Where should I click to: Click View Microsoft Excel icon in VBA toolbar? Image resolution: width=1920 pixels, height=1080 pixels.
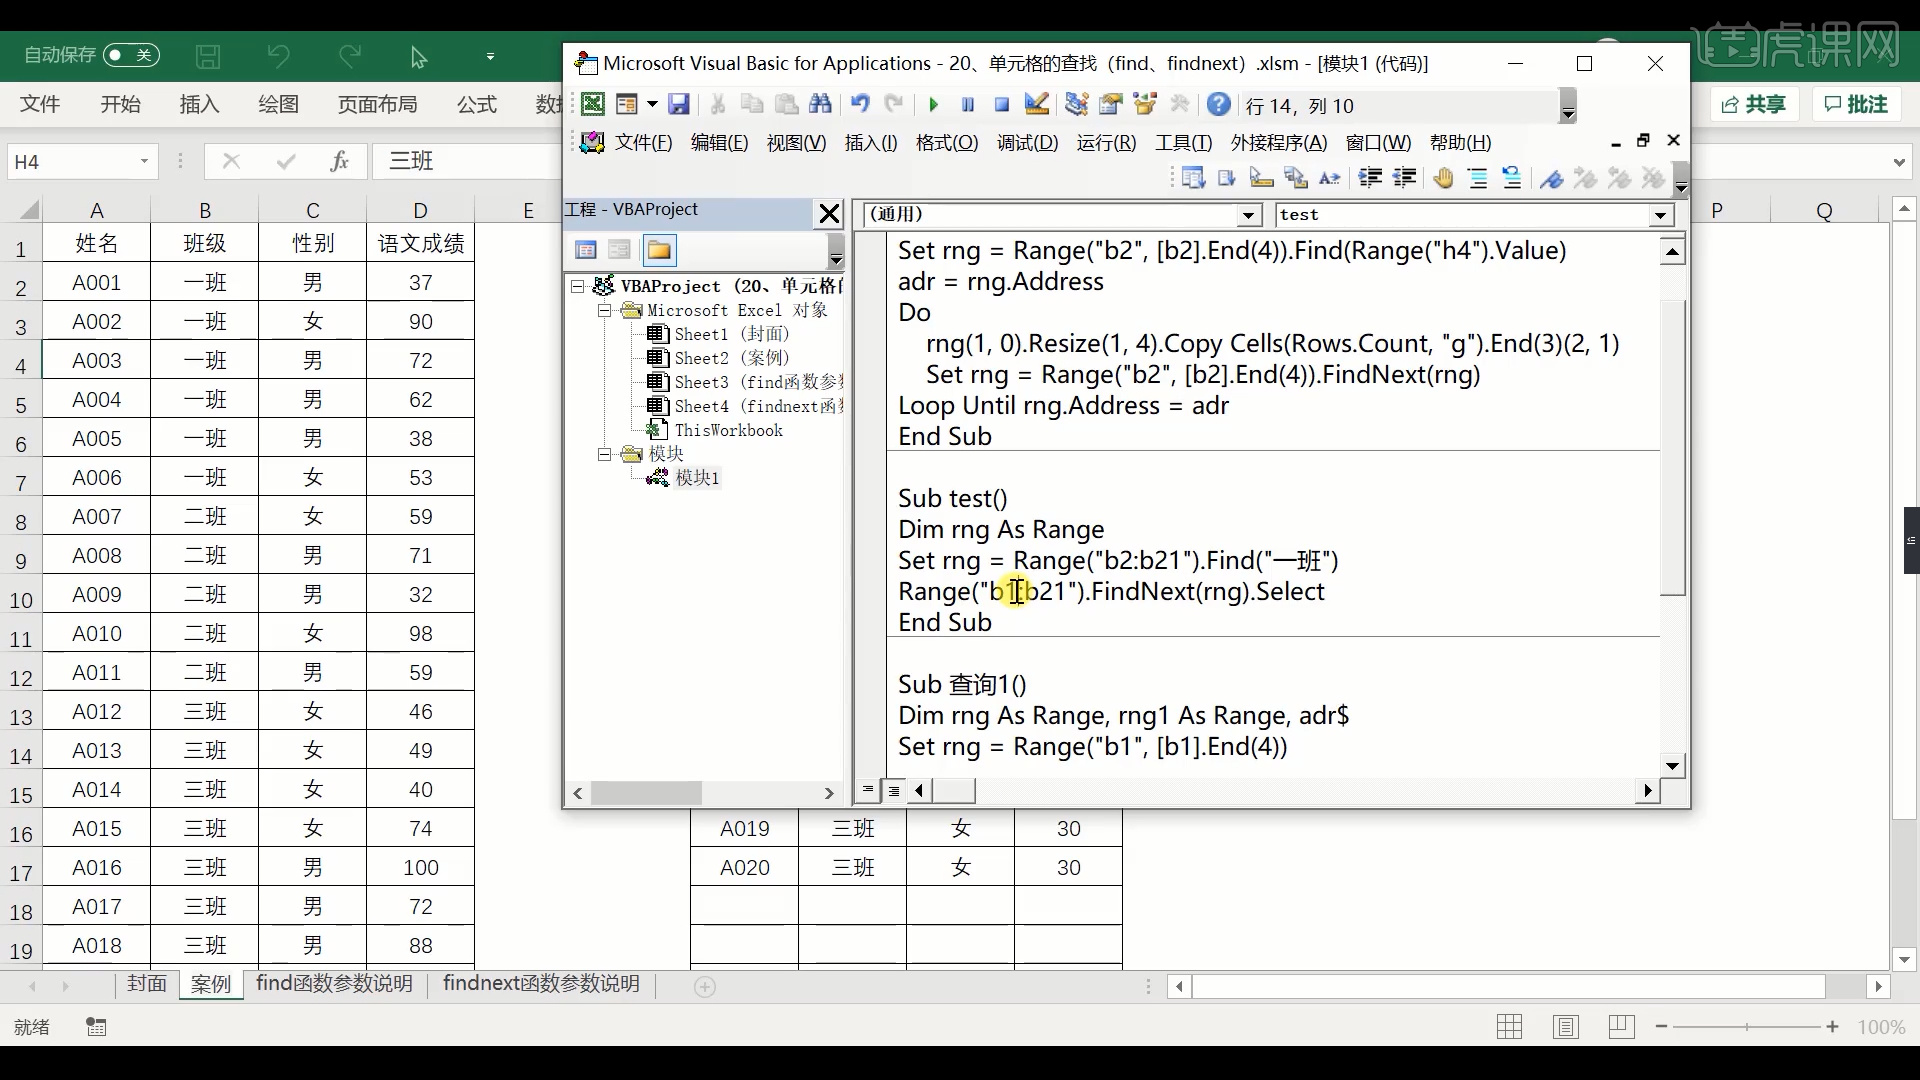pyautogui.click(x=593, y=104)
